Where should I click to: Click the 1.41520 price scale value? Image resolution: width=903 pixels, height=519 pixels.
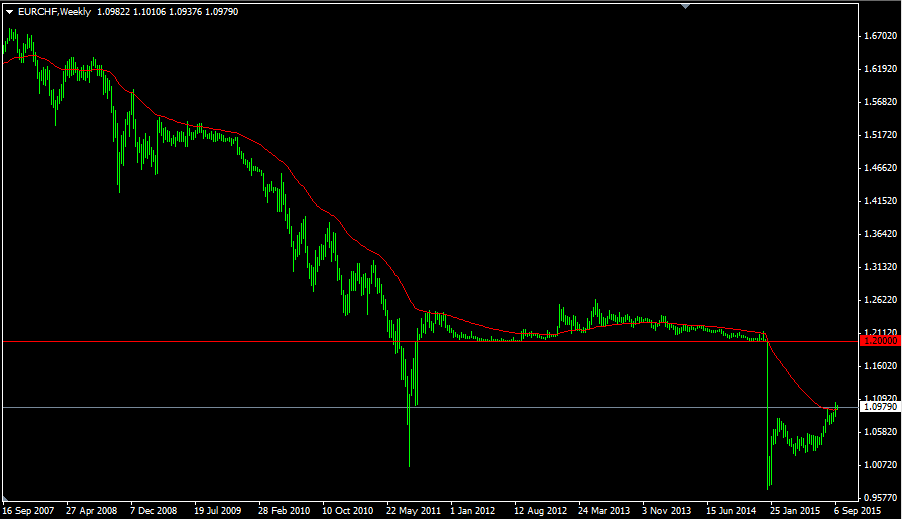[x=881, y=201]
